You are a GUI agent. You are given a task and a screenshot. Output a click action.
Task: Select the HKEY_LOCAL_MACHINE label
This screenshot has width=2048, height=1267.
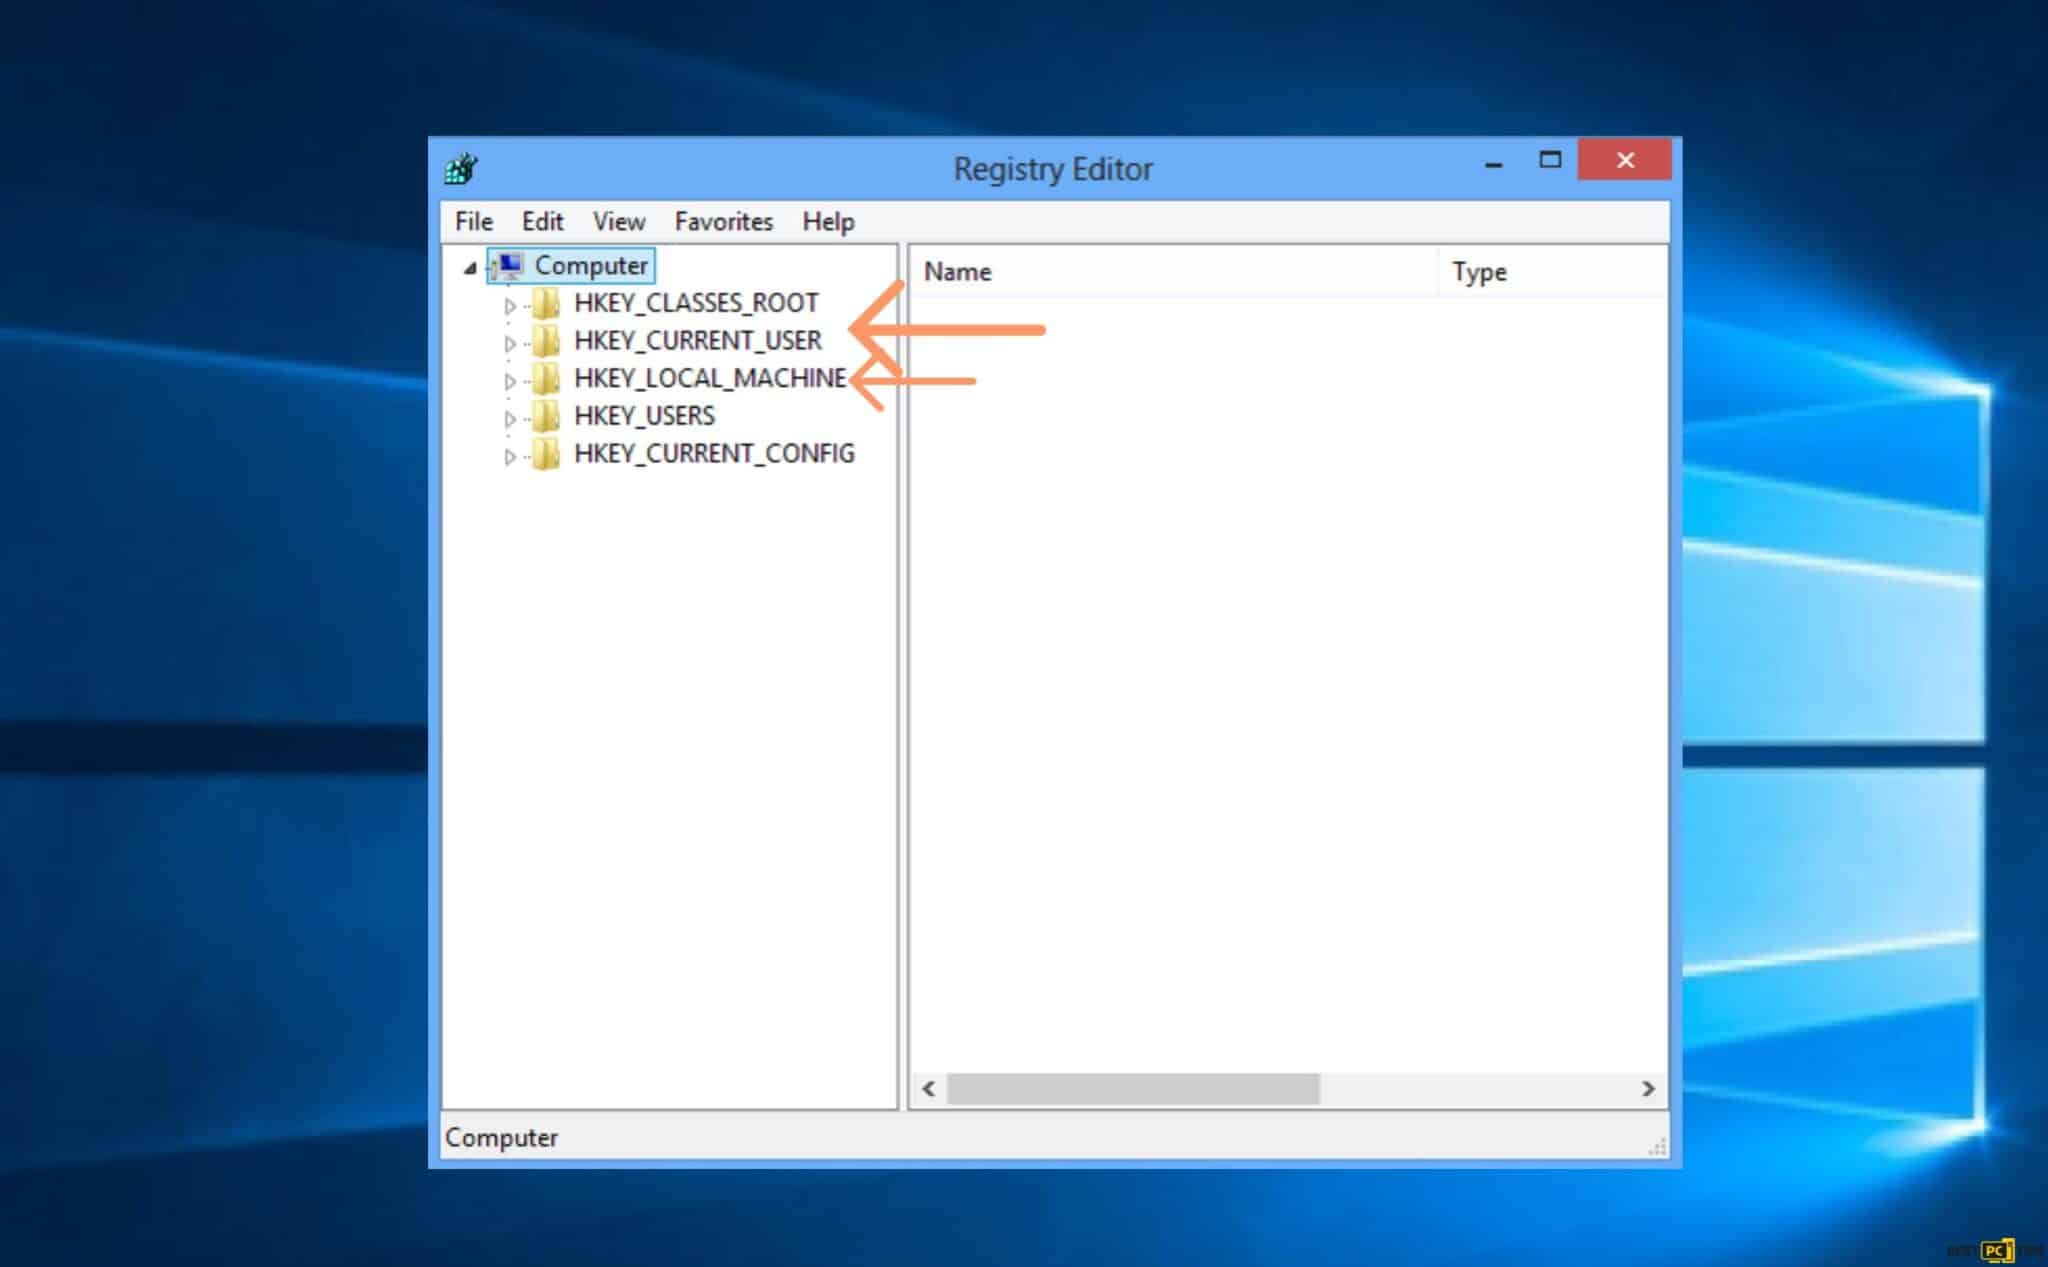[710, 378]
